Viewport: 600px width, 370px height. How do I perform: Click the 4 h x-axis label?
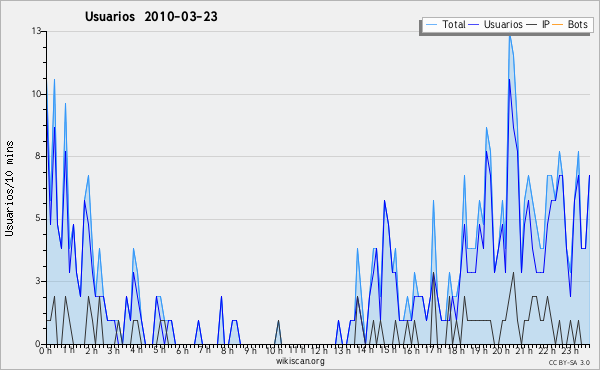point(136,350)
